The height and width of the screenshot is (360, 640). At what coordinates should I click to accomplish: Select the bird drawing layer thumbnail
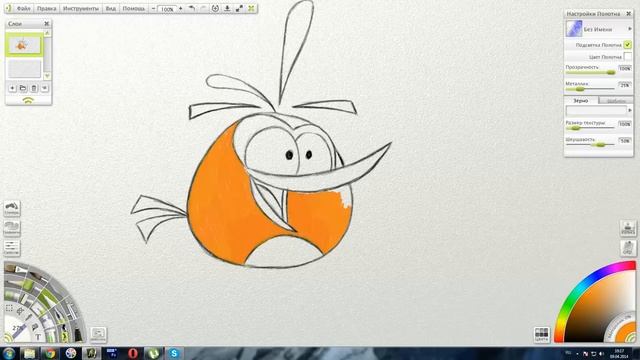[24, 44]
